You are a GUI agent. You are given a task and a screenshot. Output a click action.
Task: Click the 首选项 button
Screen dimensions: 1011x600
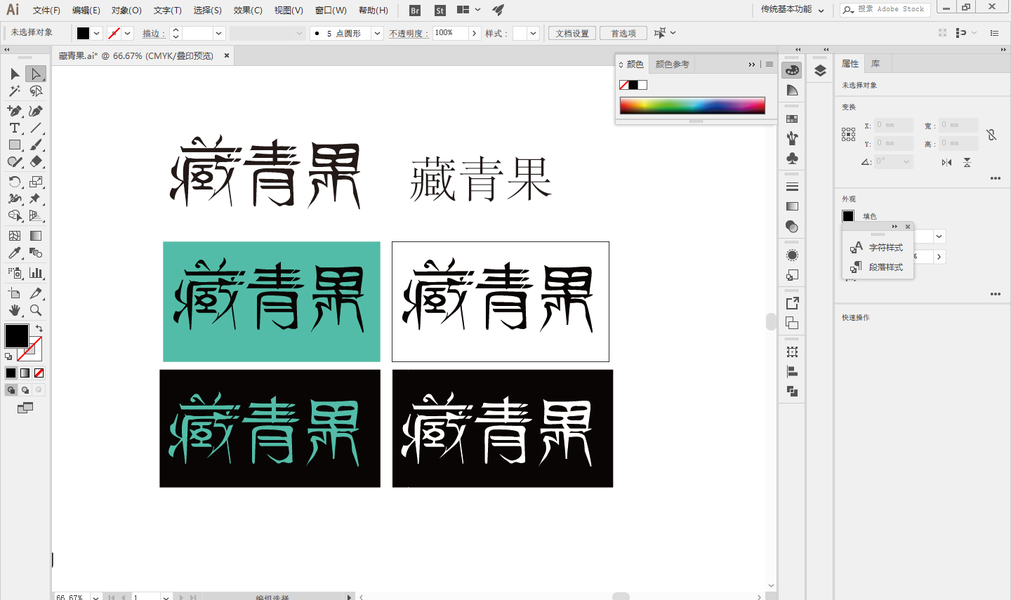pos(623,33)
